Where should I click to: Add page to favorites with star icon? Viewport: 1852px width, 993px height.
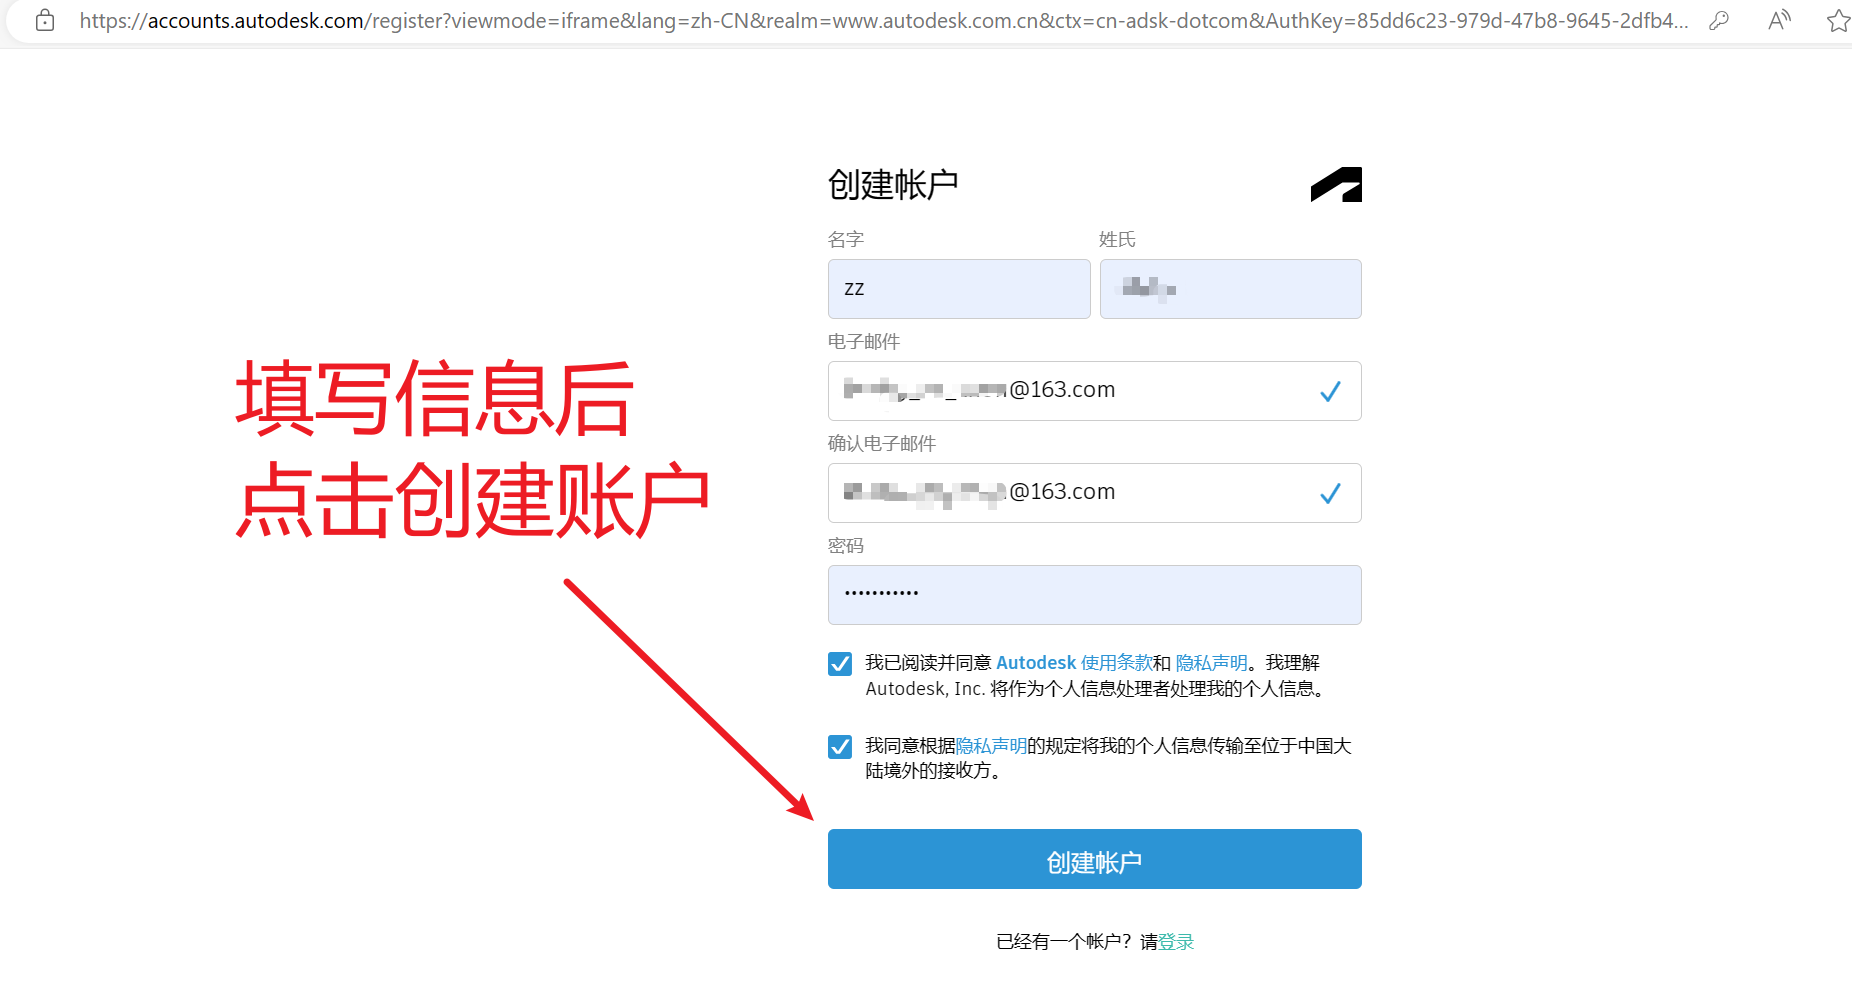tap(1838, 20)
